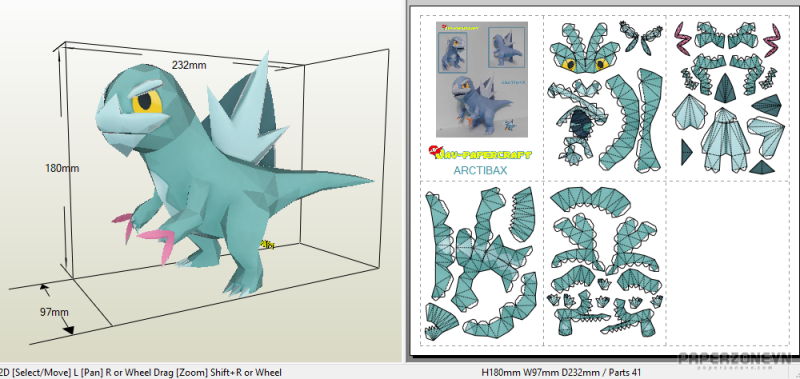Select the right pink claw pattern piece

pos(772,39)
